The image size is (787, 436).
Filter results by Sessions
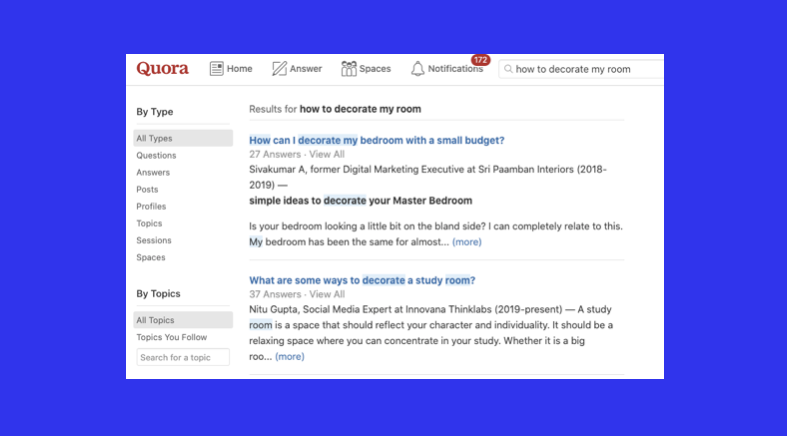(x=154, y=240)
